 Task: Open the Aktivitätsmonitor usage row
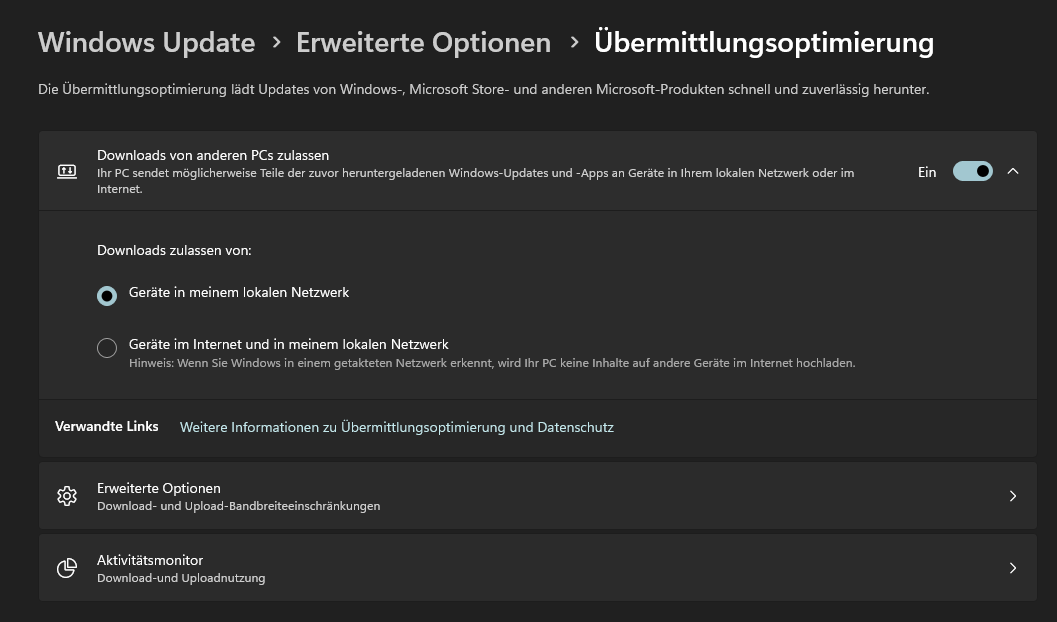tap(537, 568)
